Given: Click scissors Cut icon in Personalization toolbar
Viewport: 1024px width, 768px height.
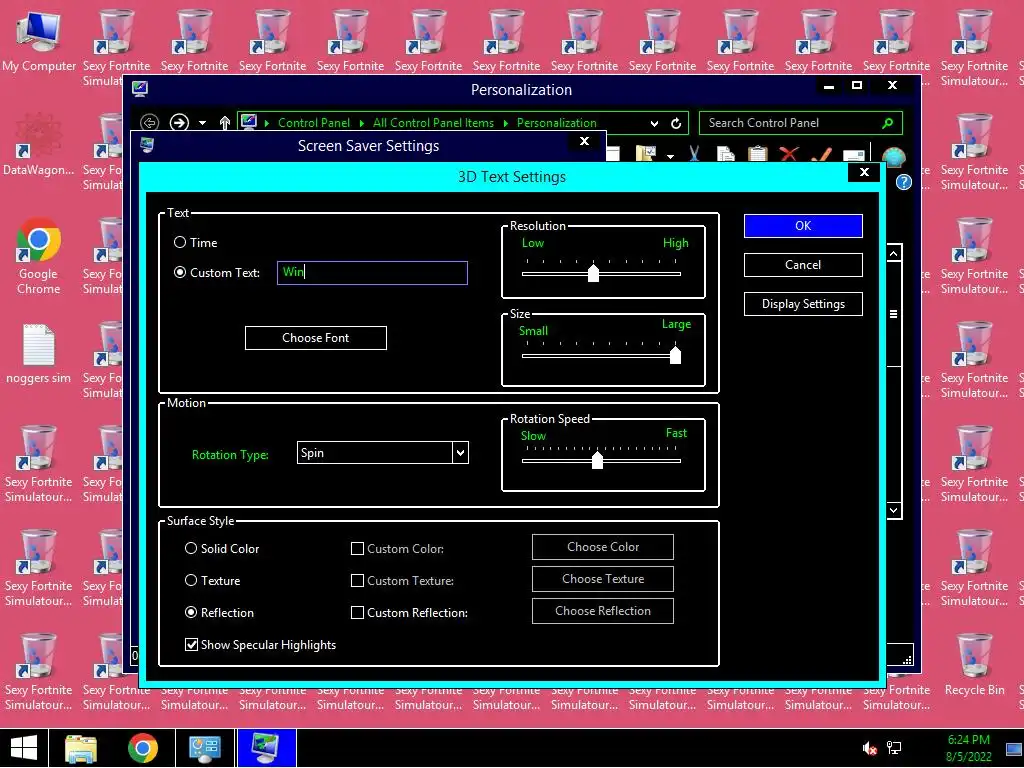Looking at the screenshot, I should [x=694, y=153].
